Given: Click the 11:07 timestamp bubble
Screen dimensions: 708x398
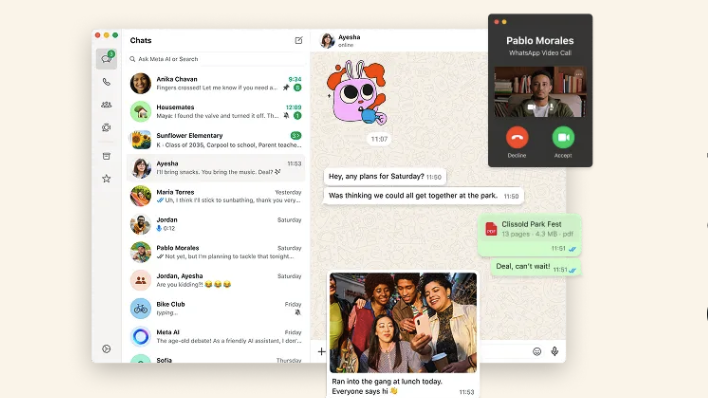Looking at the screenshot, I should 379,139.
